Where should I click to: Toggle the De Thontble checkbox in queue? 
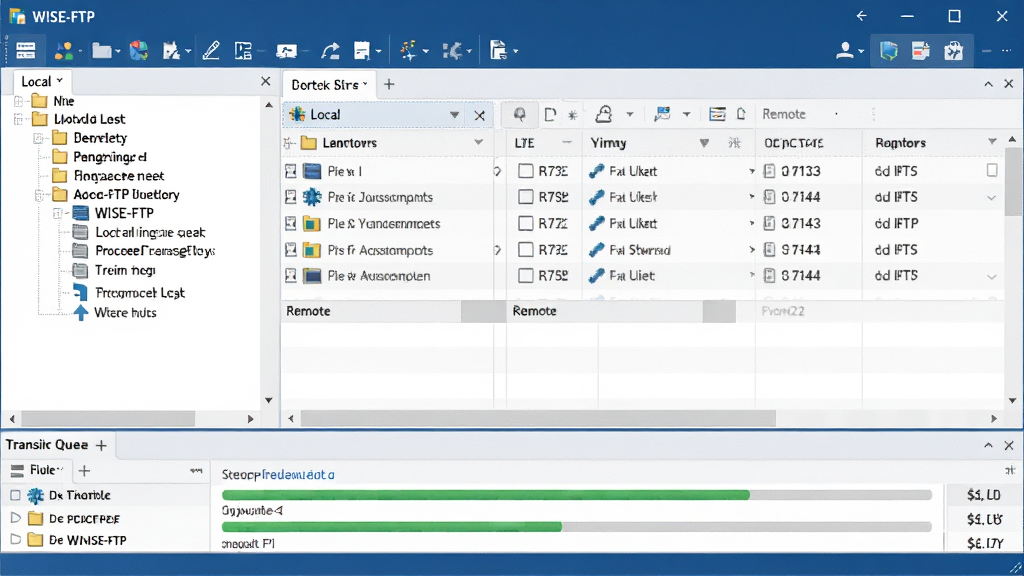click(15, 496)
